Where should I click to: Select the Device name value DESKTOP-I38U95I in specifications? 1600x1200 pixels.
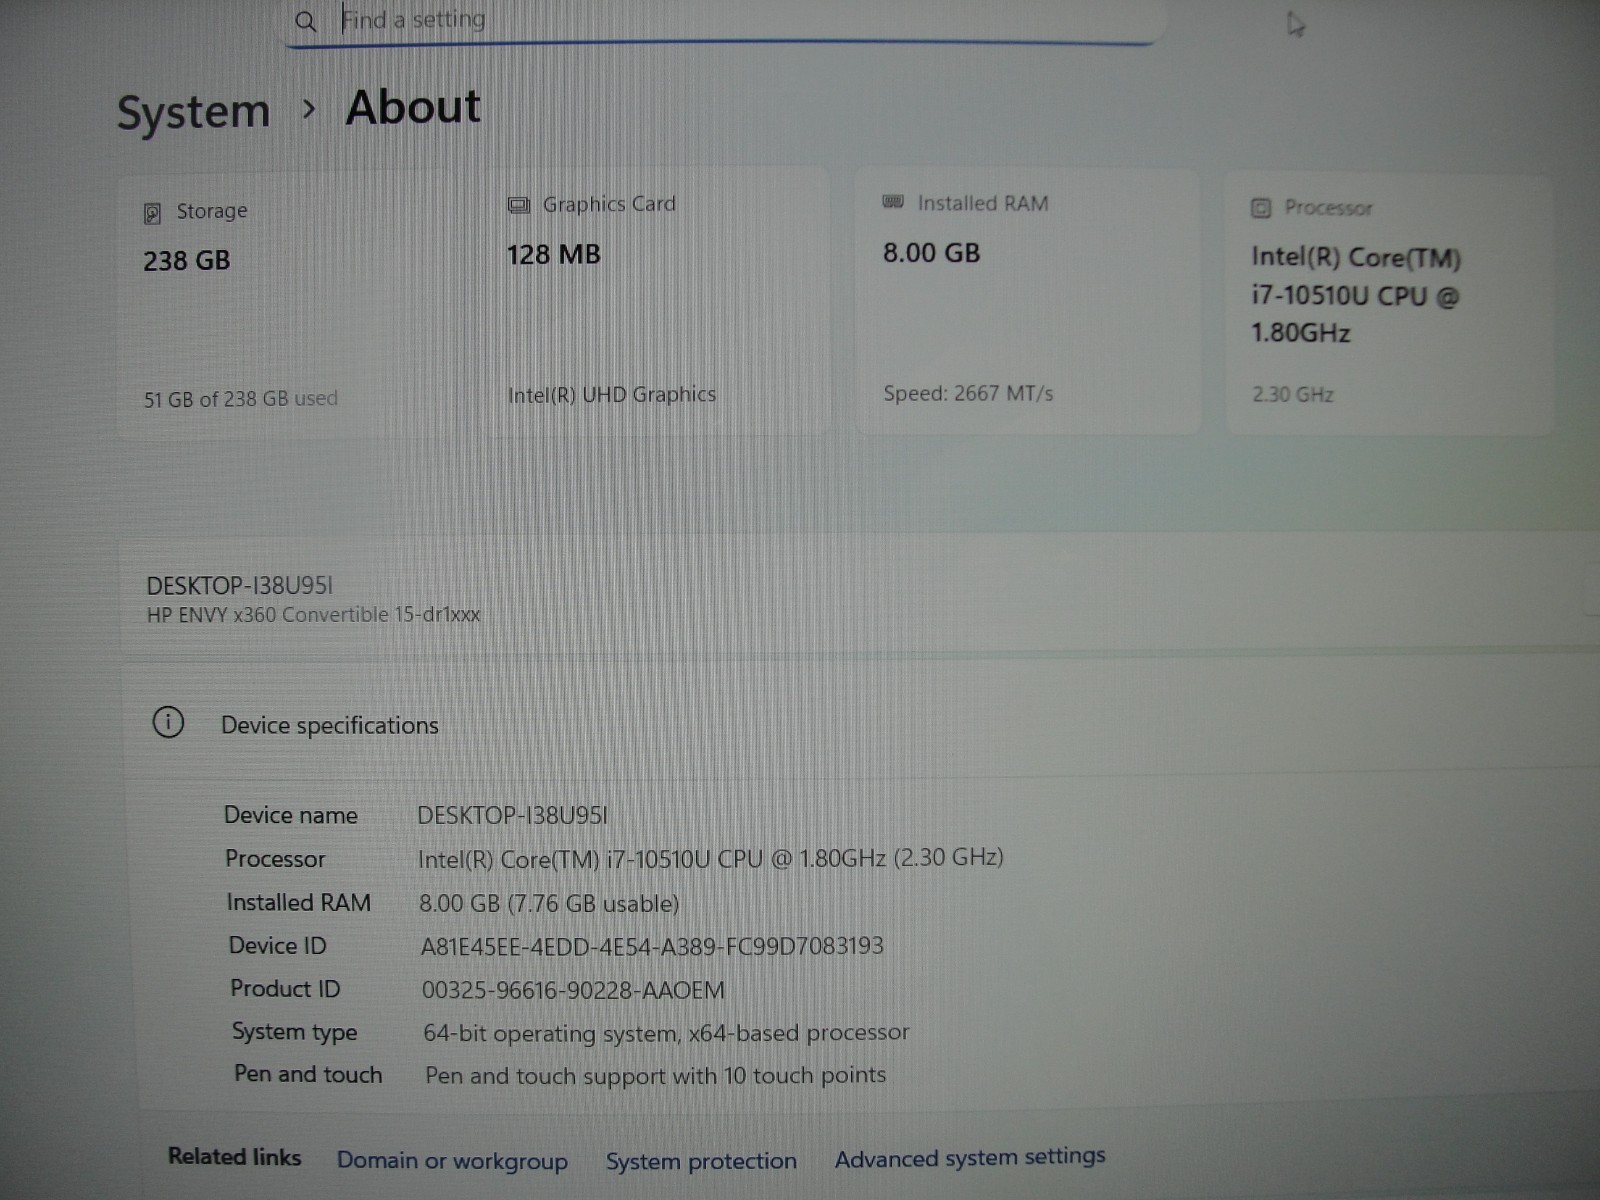pos(512,815)
